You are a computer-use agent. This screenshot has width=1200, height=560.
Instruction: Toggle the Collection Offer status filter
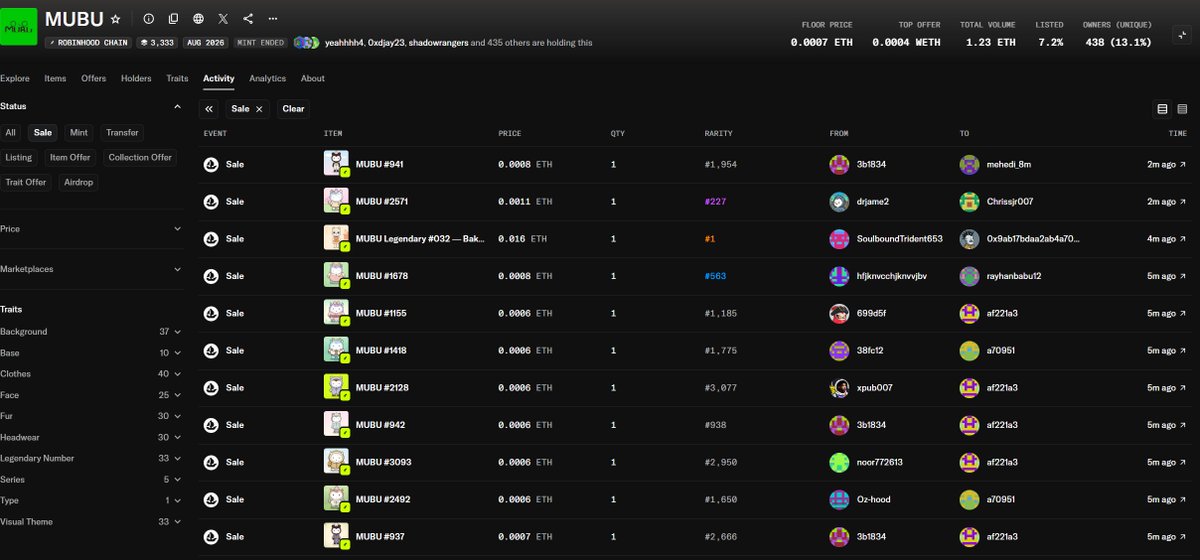click(139, 157)
